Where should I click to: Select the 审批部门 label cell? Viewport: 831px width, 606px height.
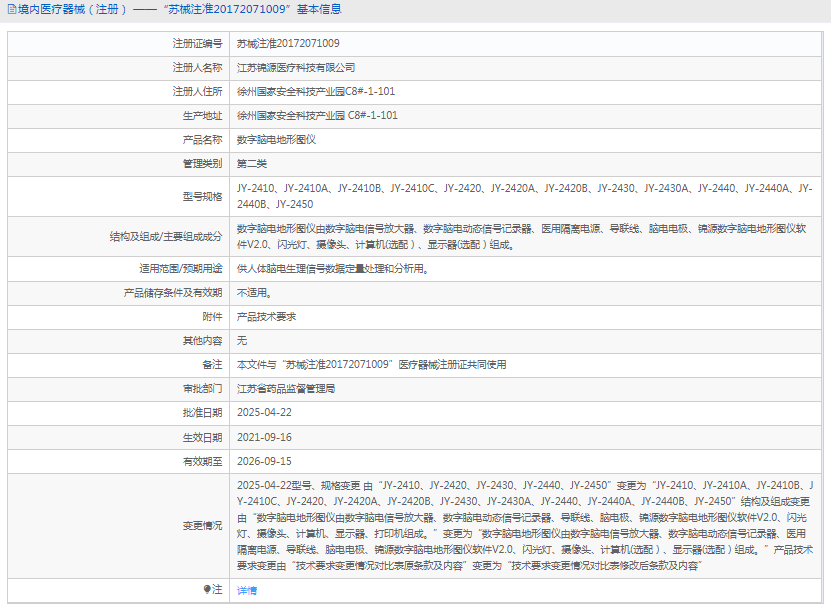point(119,389)
